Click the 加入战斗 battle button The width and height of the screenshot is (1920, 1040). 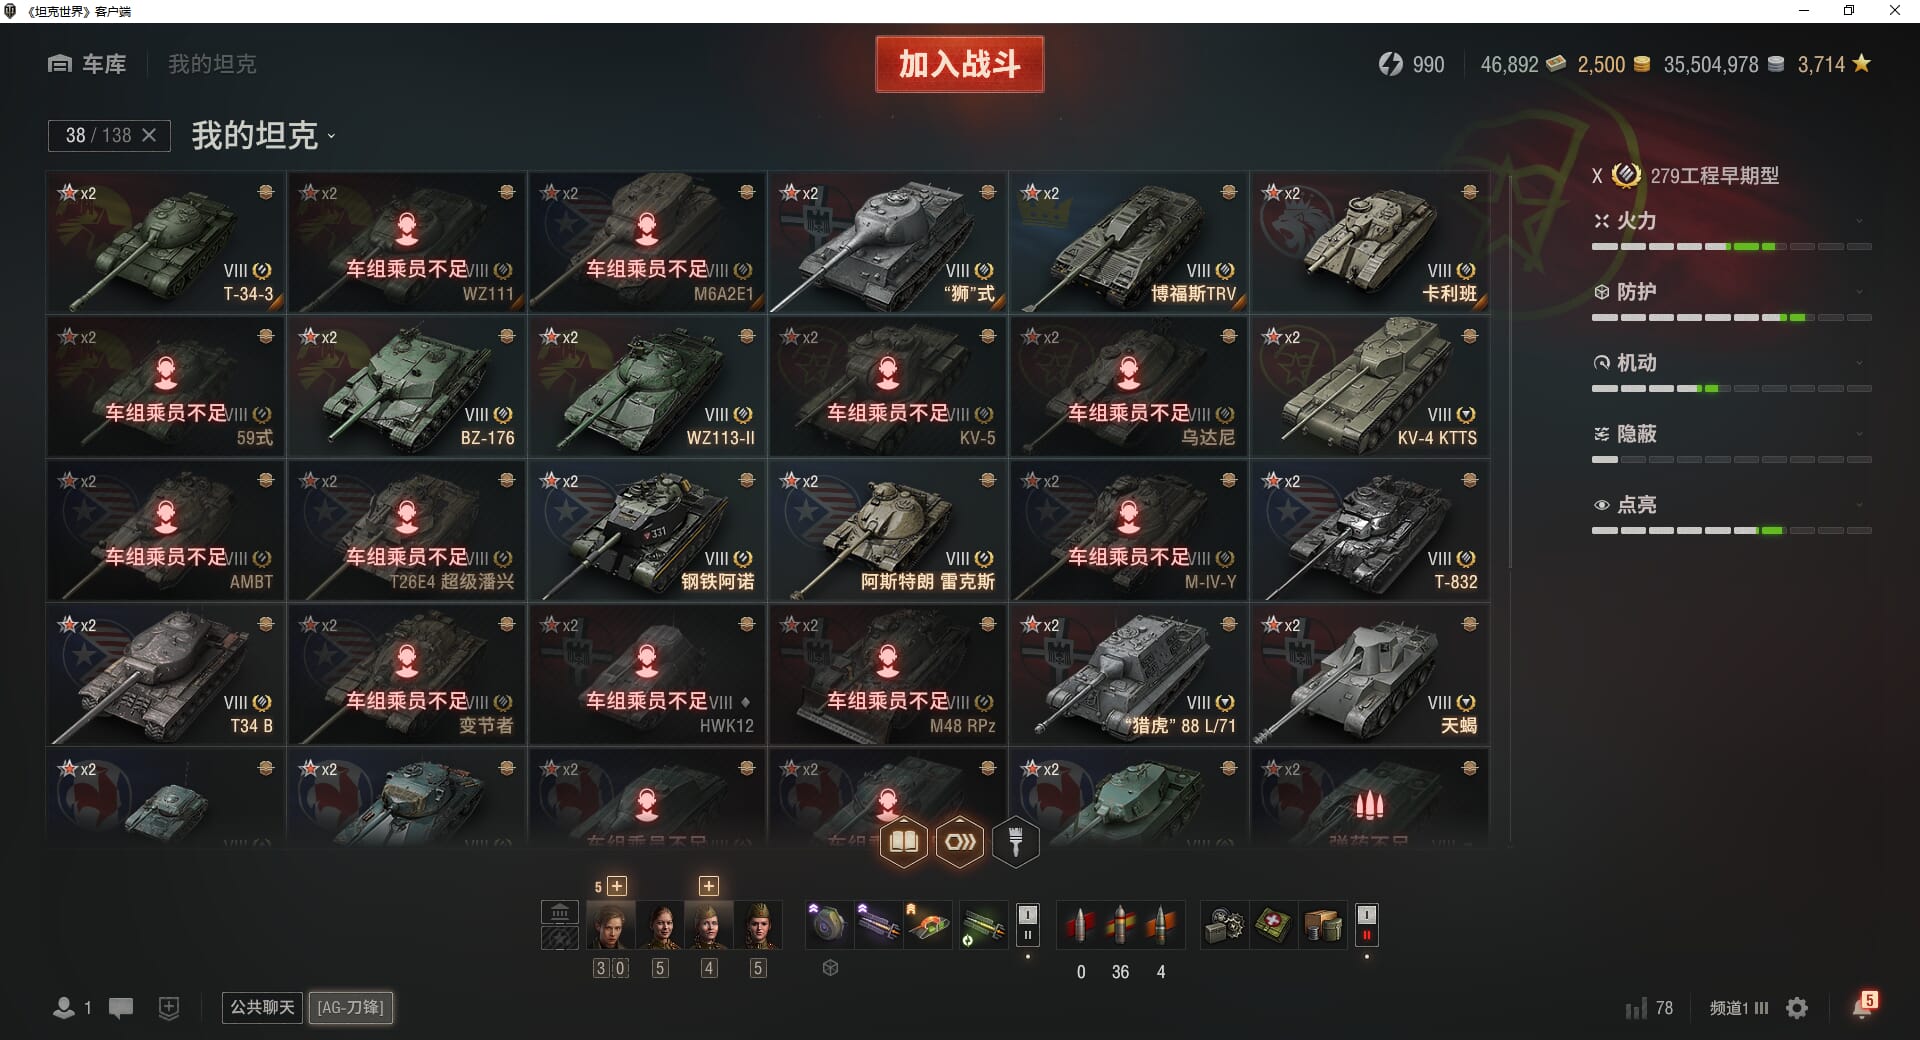tap(960, 64)
